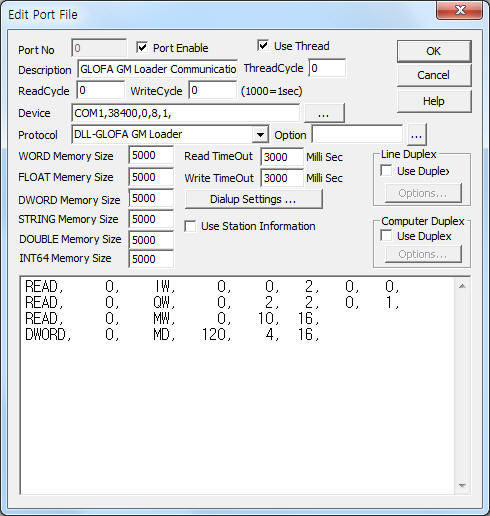This screenshot has width=490, height=516.
Task: Open Help for the port dialog
Action: coord(434,101)
